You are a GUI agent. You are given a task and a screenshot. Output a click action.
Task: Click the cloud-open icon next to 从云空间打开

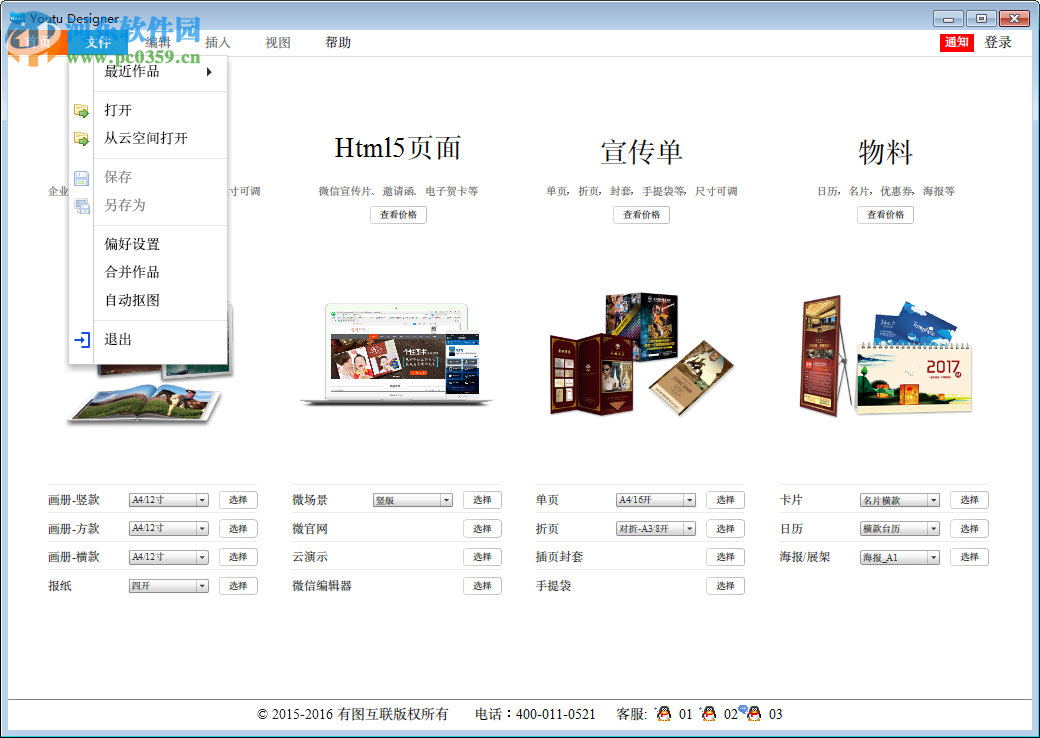83,139
